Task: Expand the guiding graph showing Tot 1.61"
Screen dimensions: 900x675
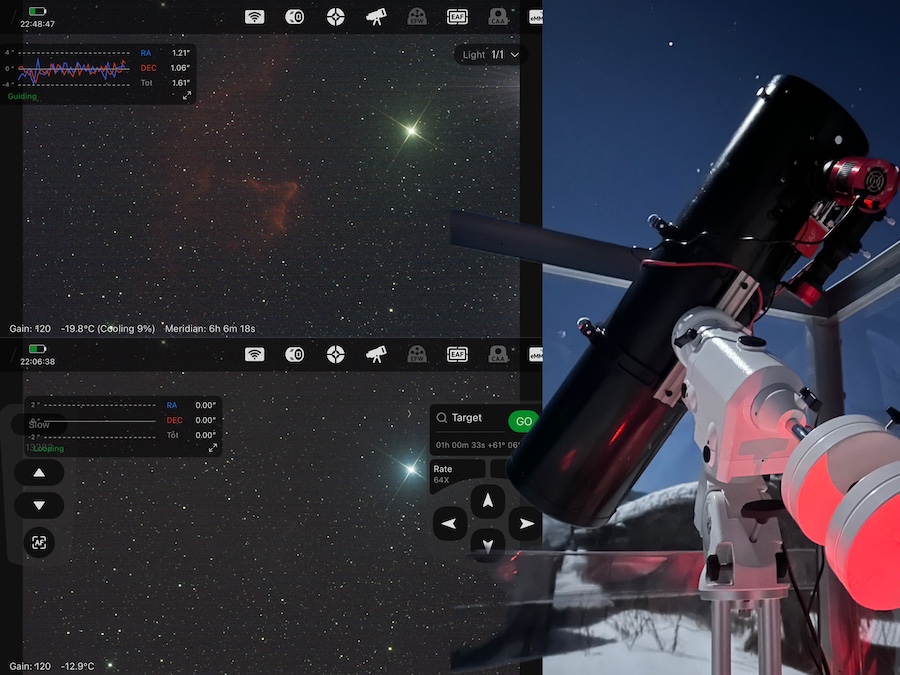Action: pos(187,96)
